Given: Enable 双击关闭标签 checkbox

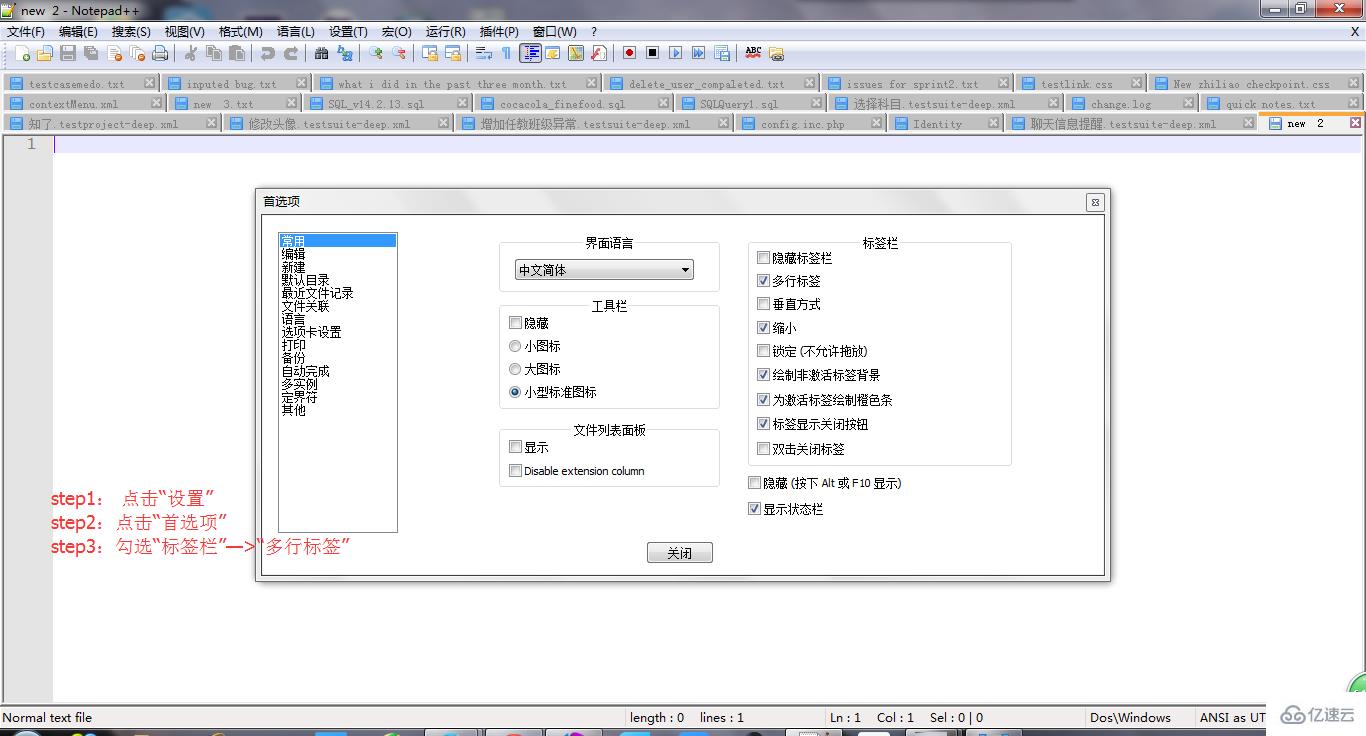Looking at the screenshot, I should (x=764, y=449).
